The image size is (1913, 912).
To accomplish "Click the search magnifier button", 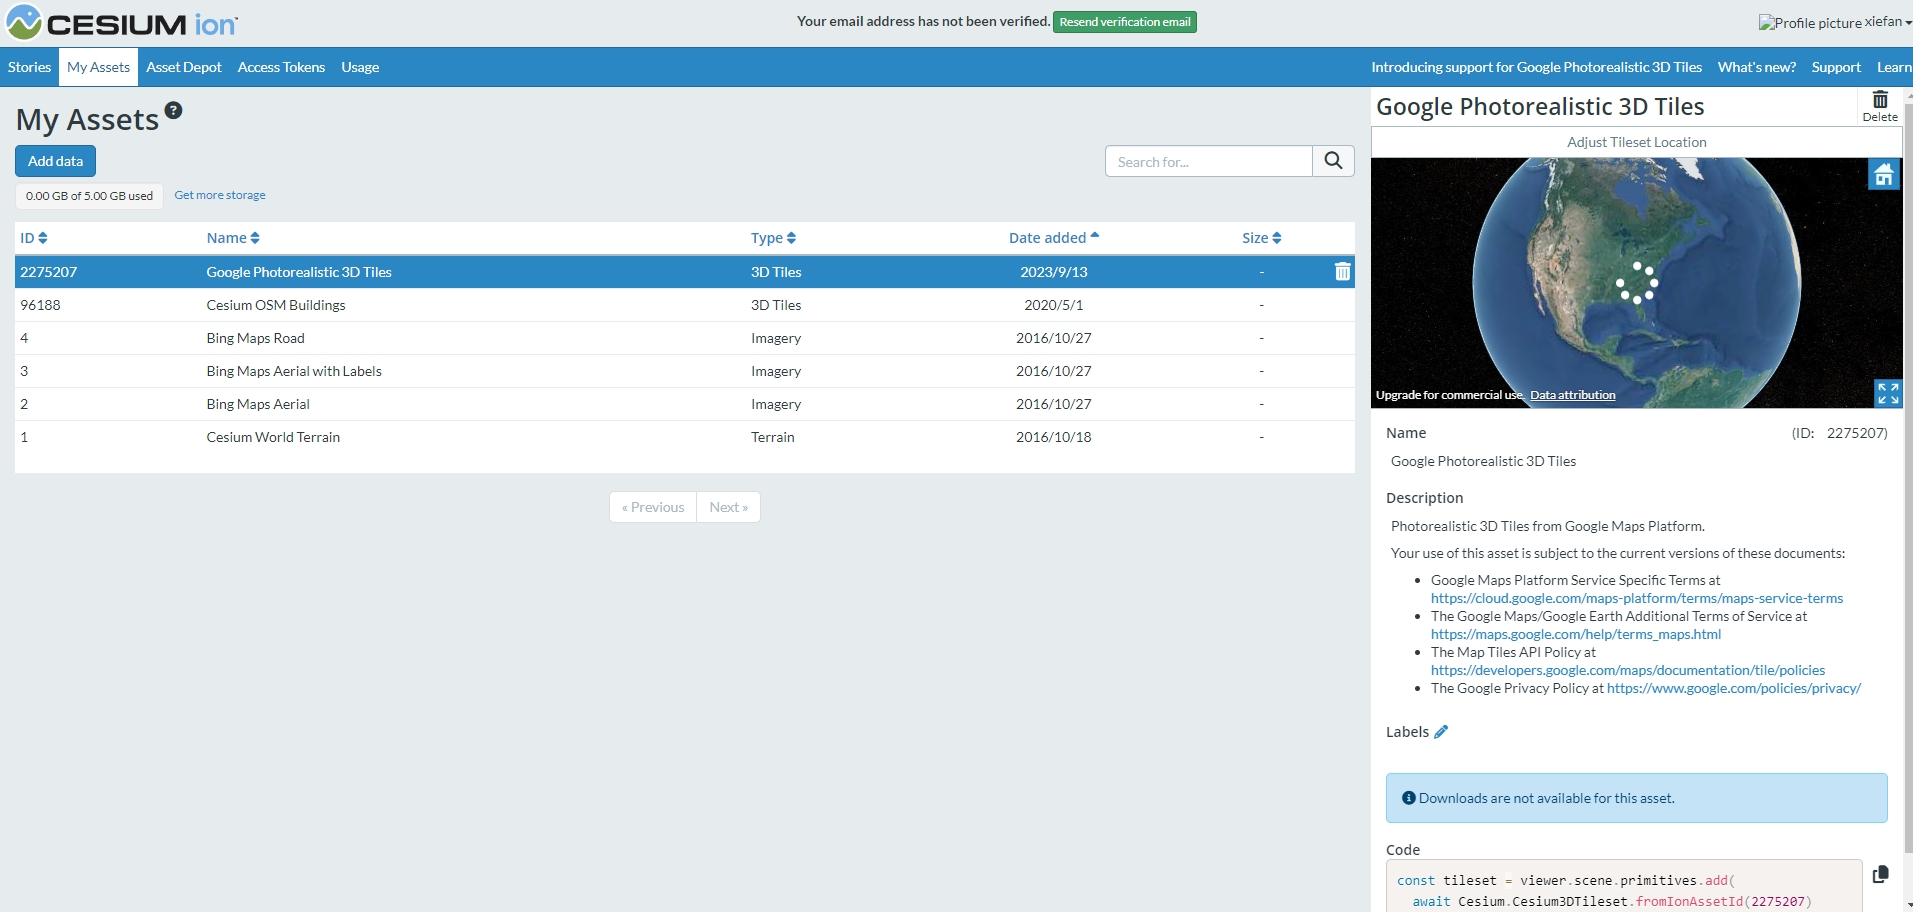I will point(1333,161).
